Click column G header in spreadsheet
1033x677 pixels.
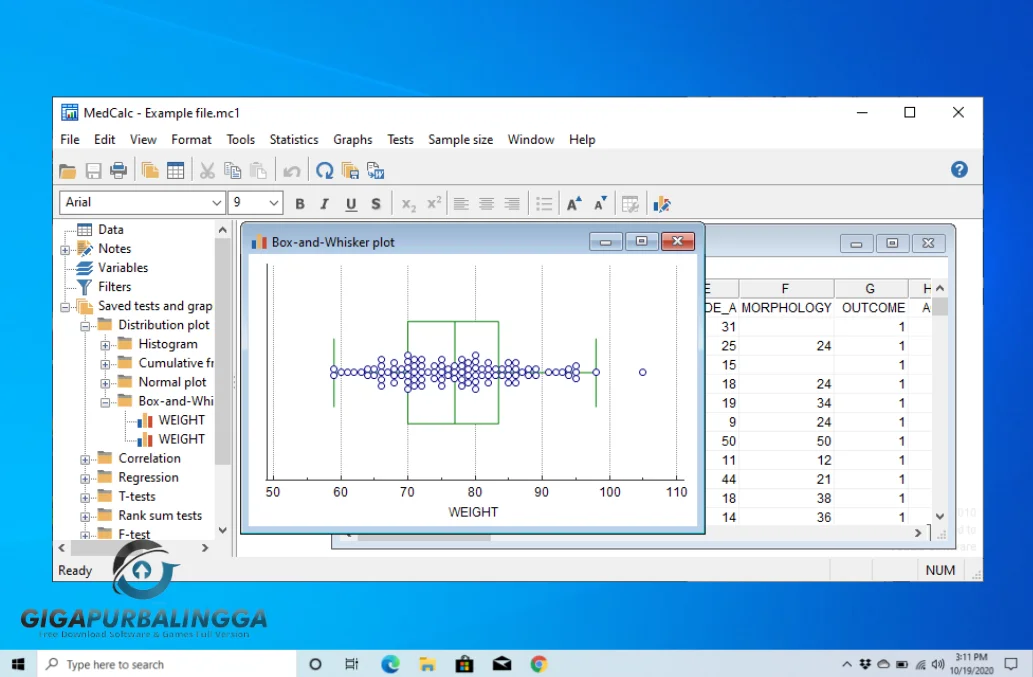click(870, 288)
